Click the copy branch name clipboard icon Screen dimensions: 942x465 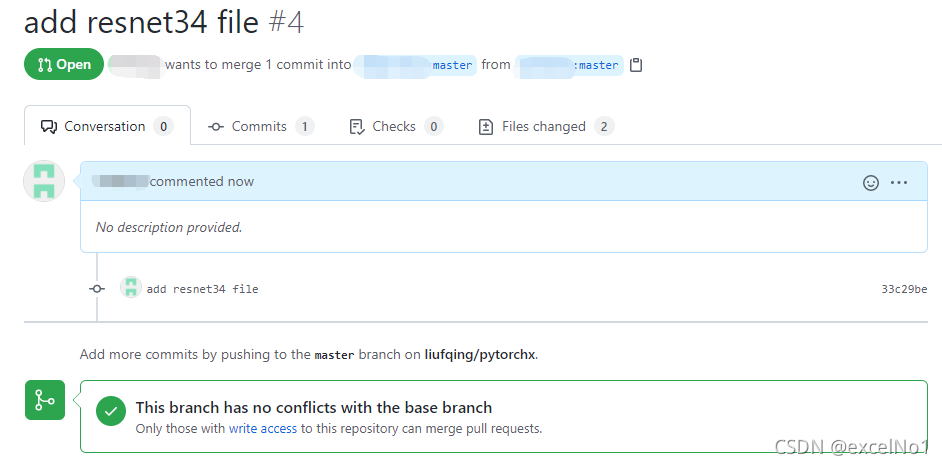[x=636, y=65]
